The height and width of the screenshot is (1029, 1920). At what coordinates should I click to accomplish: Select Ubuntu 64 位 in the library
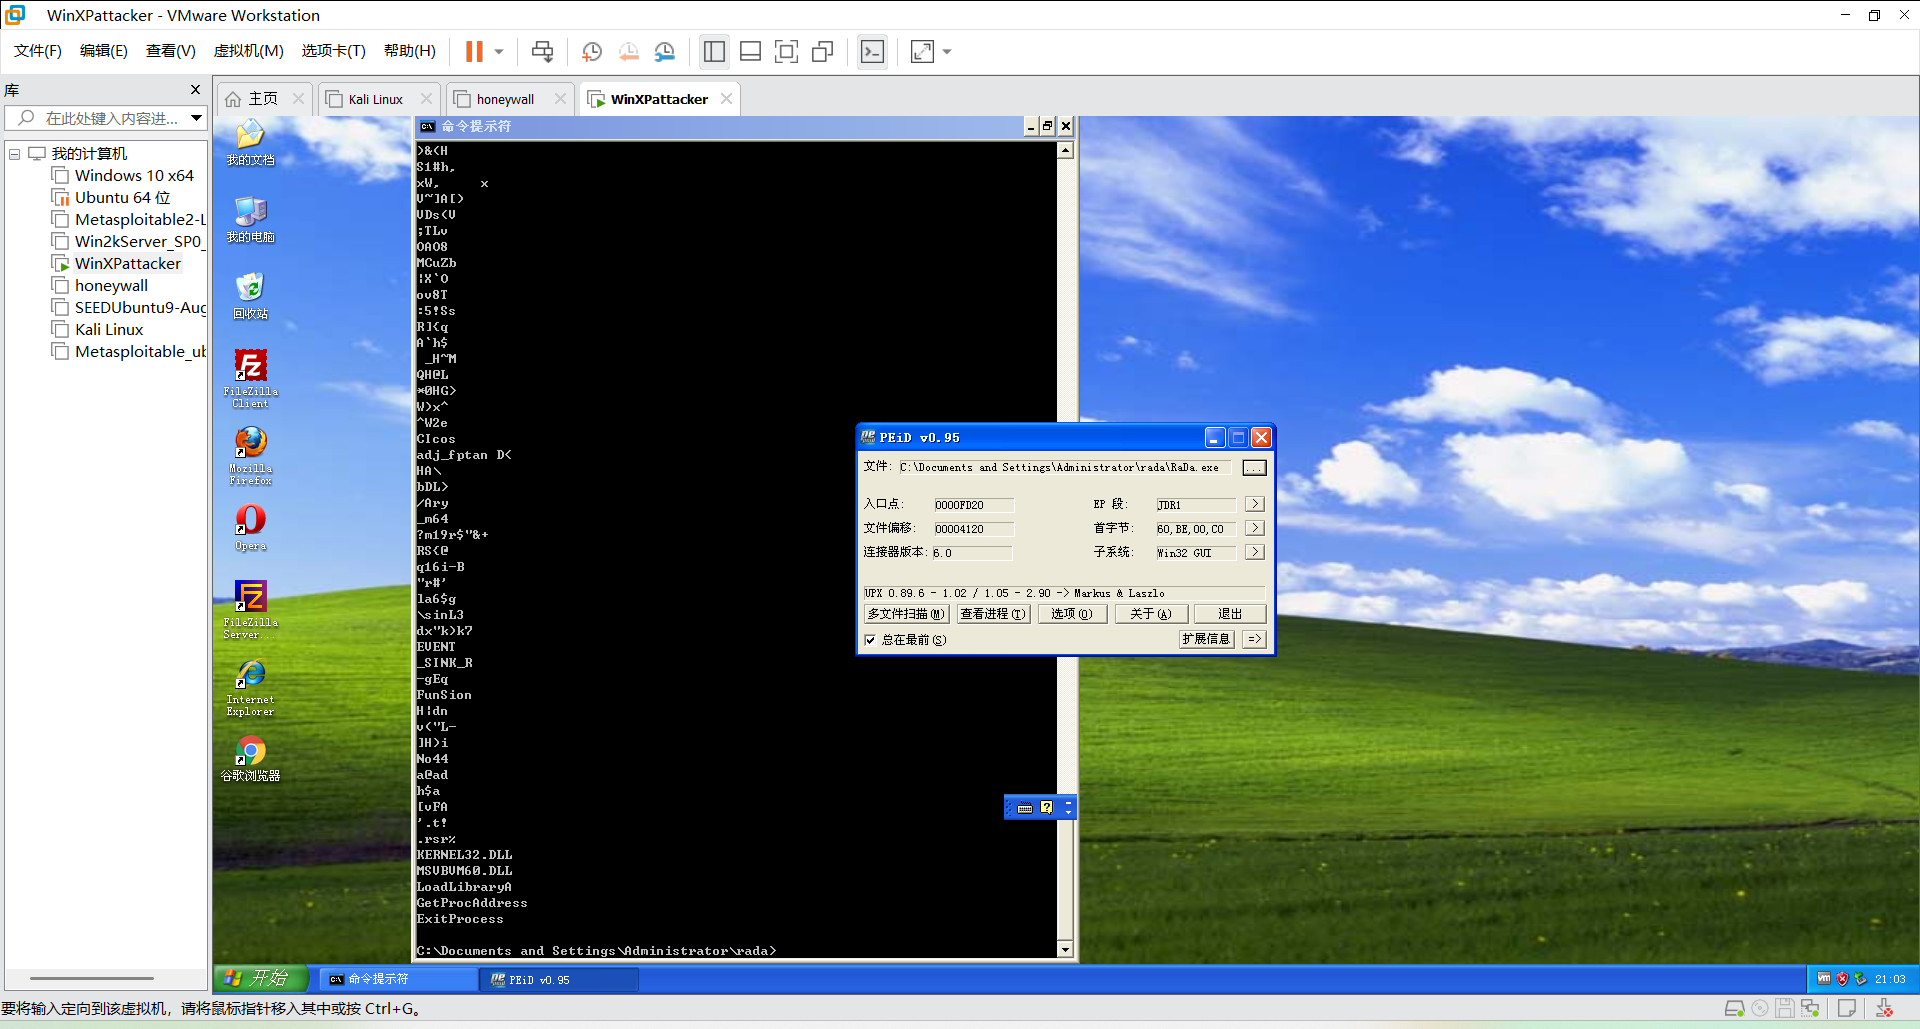122,198
